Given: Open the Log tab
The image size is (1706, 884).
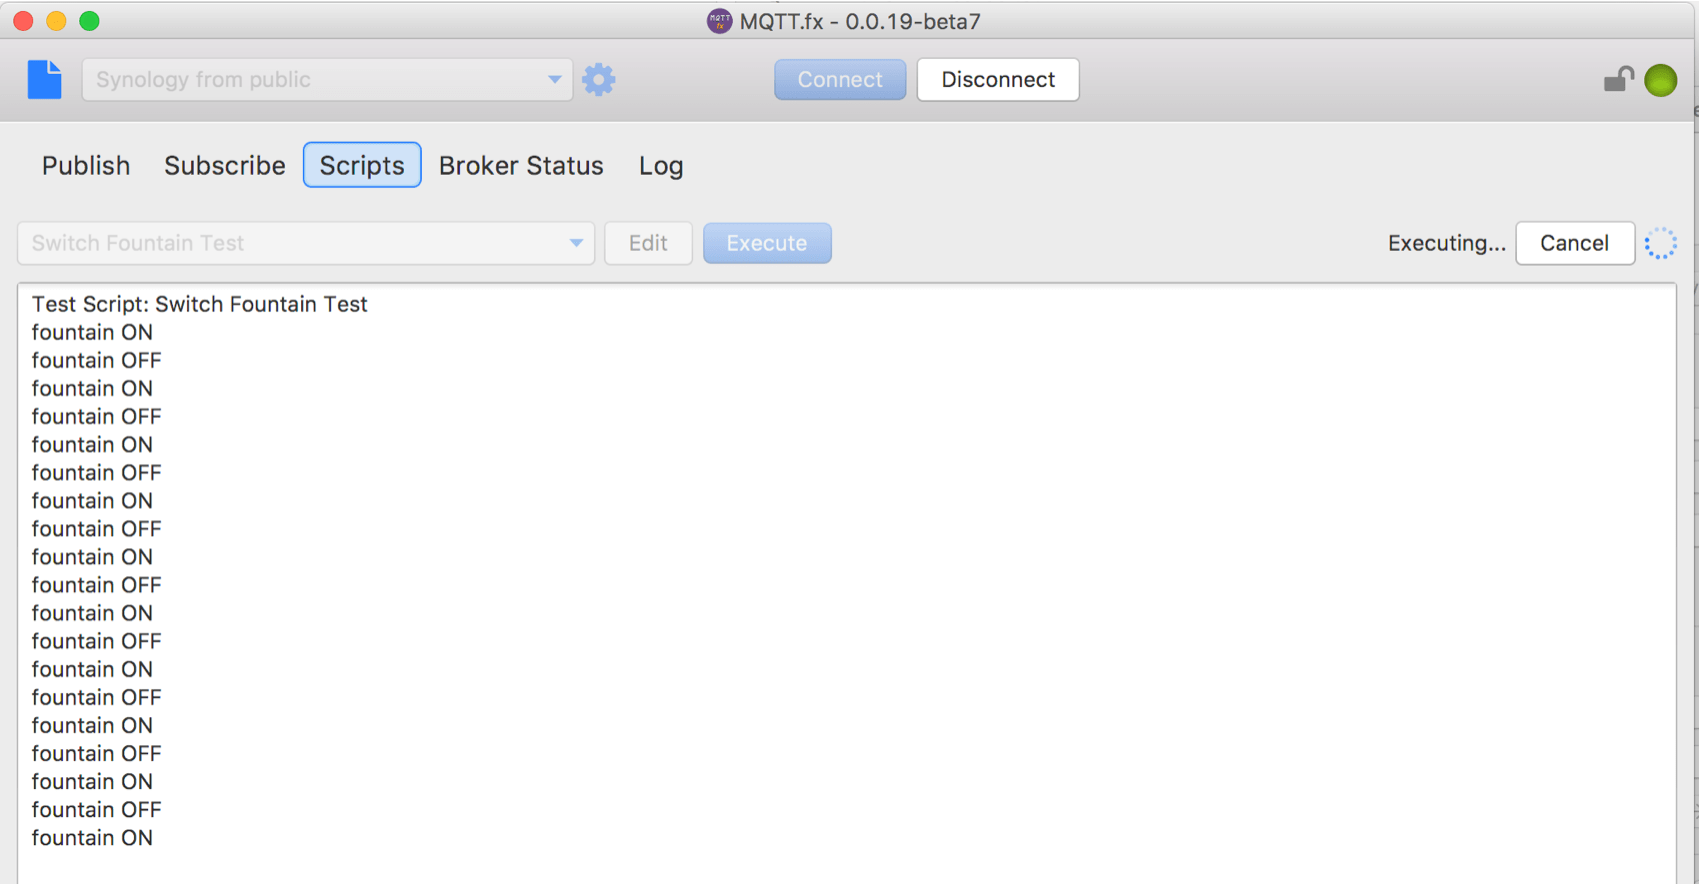Looking at the screenshot, I should [661, 165].
